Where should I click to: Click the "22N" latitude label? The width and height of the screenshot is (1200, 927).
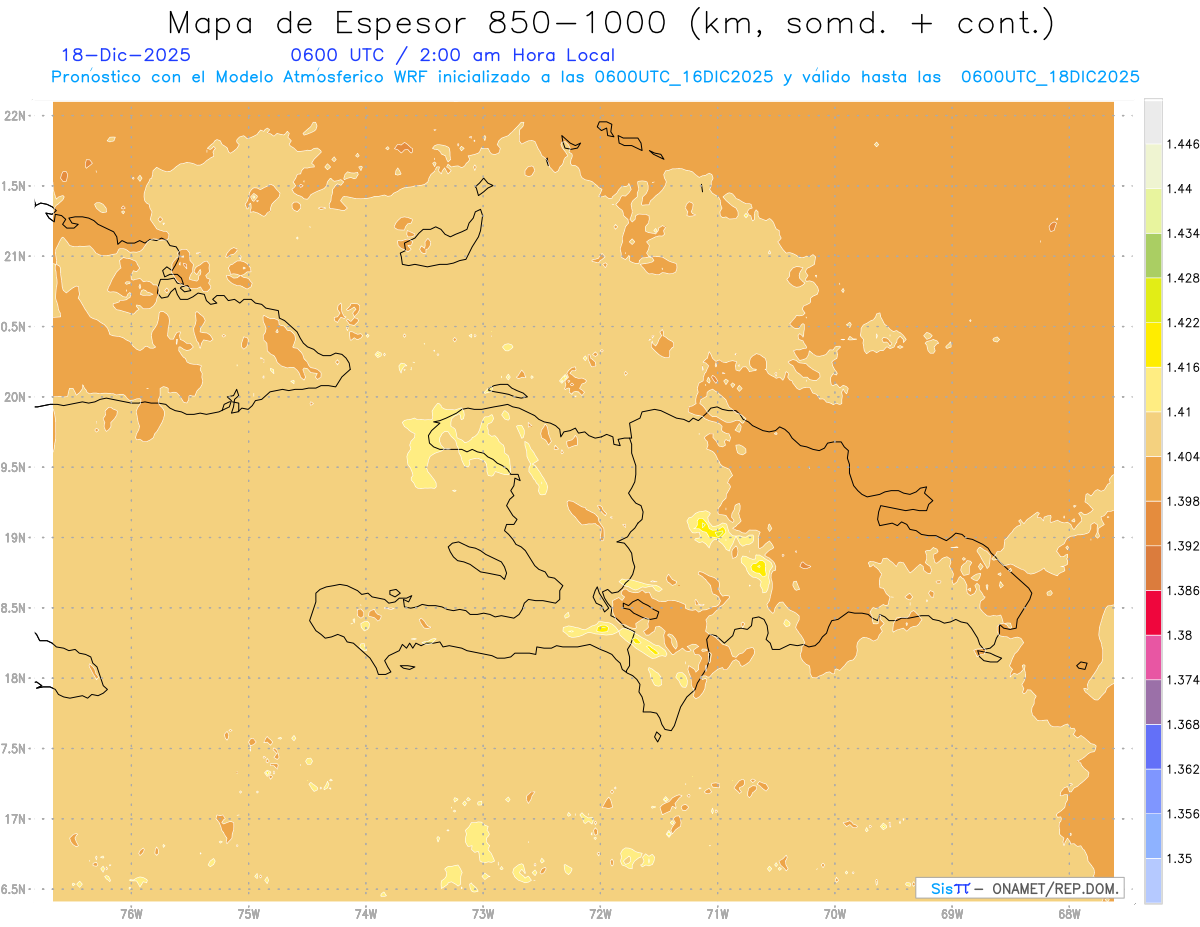pyautogui.click(x=17, y=116)
